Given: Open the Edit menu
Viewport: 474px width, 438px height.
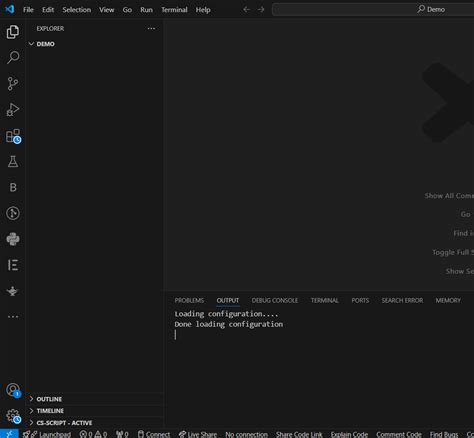Looking at the screenshot, I should pos(48,10).
